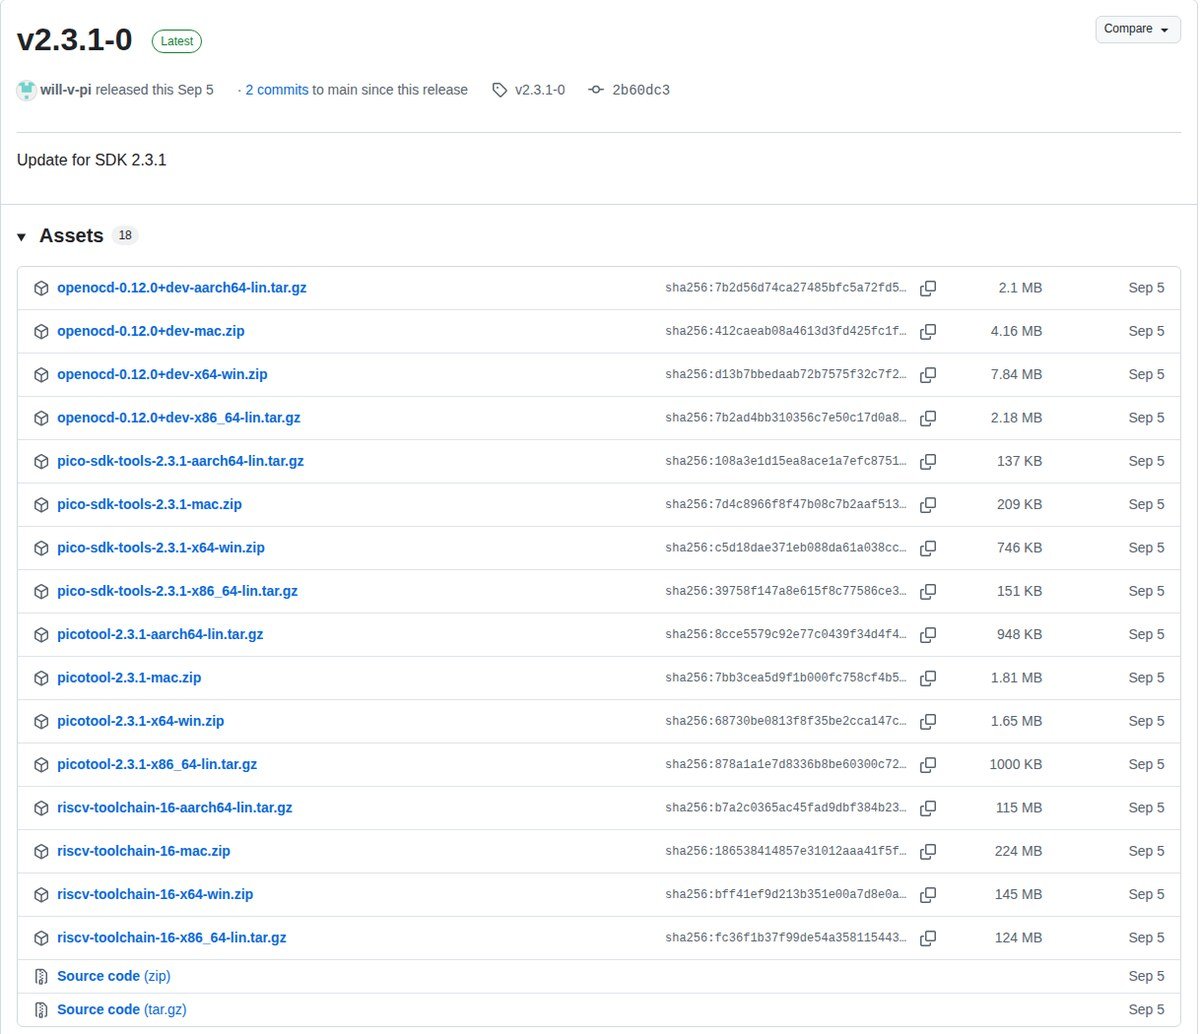Download picotool-2.3.1-x64-win.zip
The width and height of the screenshot is (1200, 1034).
pyautogui.click(x=140, y=721)
